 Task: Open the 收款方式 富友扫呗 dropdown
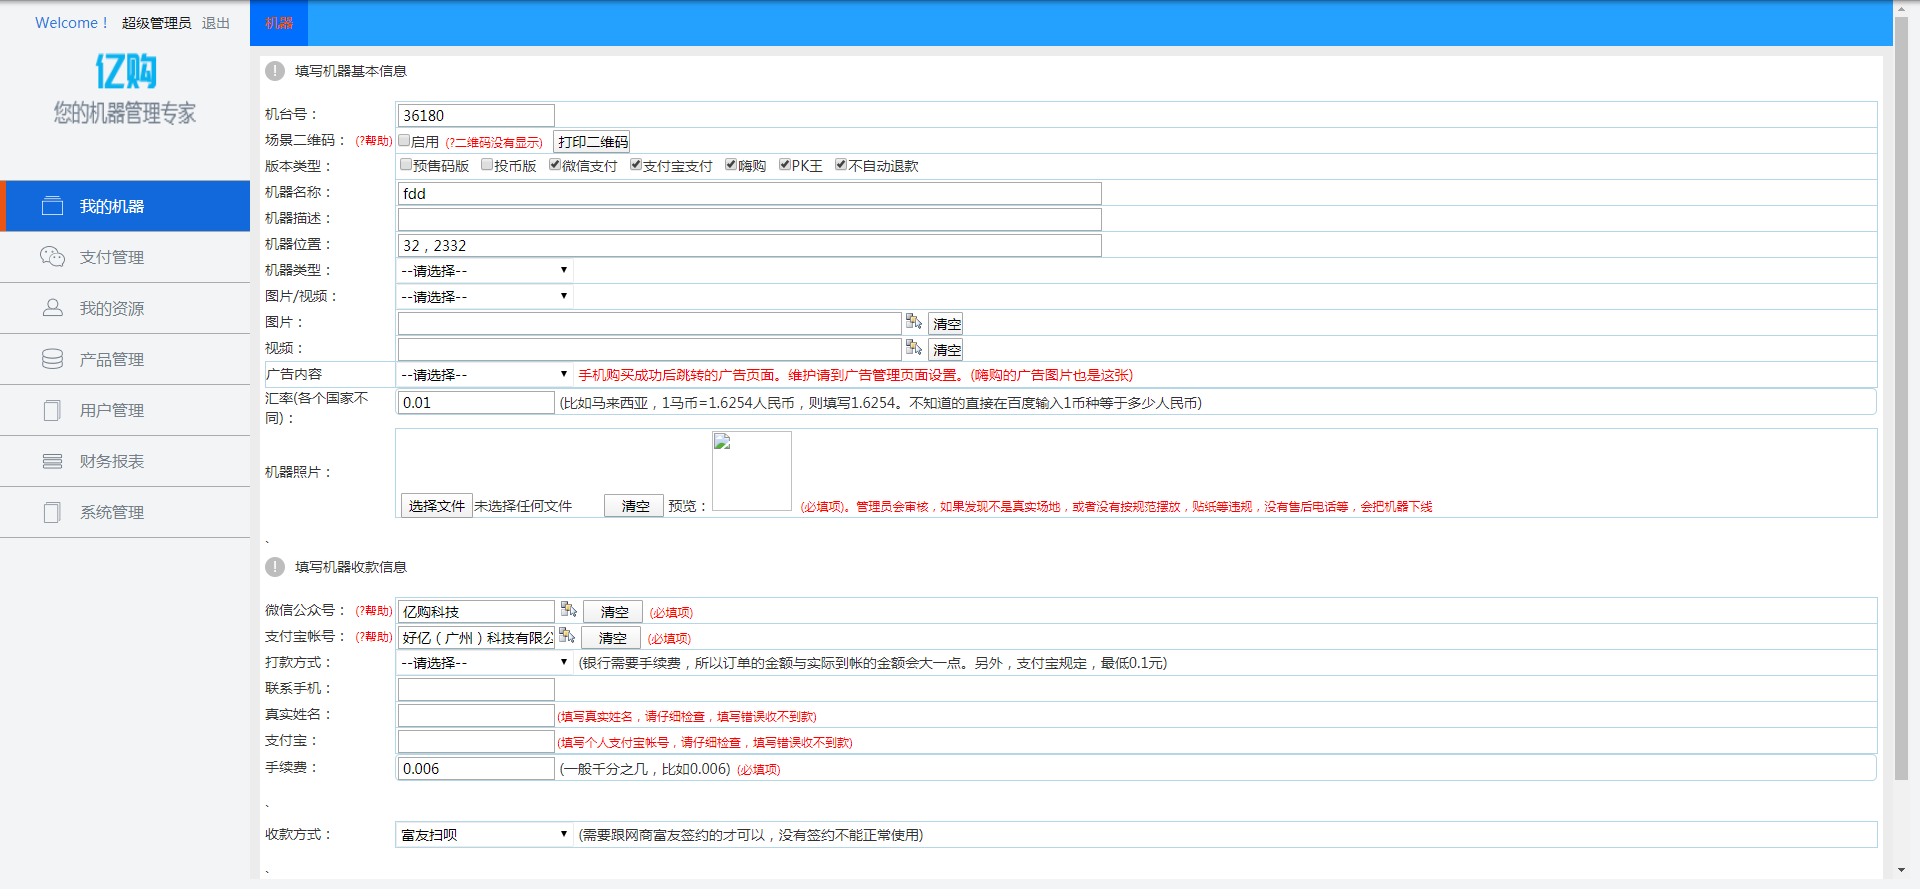coord(484,834)
